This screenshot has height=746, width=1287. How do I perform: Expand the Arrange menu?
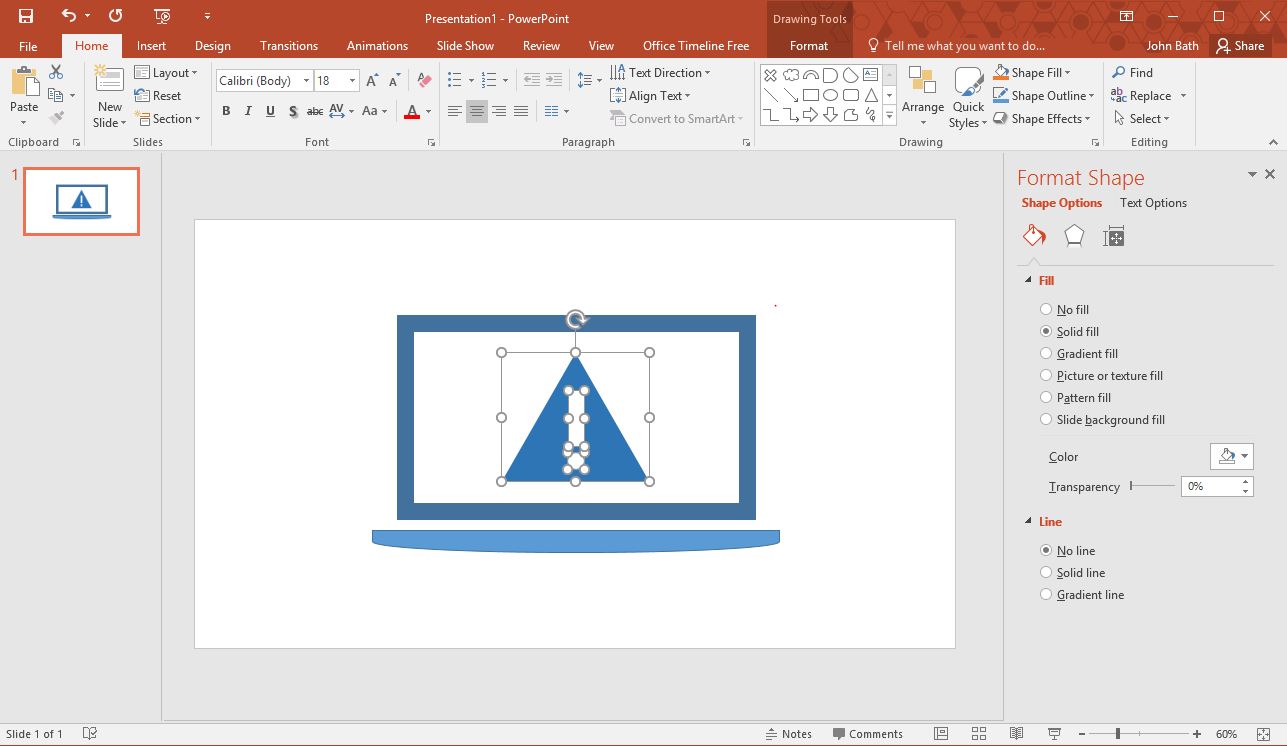pyautogui.click(x=922, y=95)
